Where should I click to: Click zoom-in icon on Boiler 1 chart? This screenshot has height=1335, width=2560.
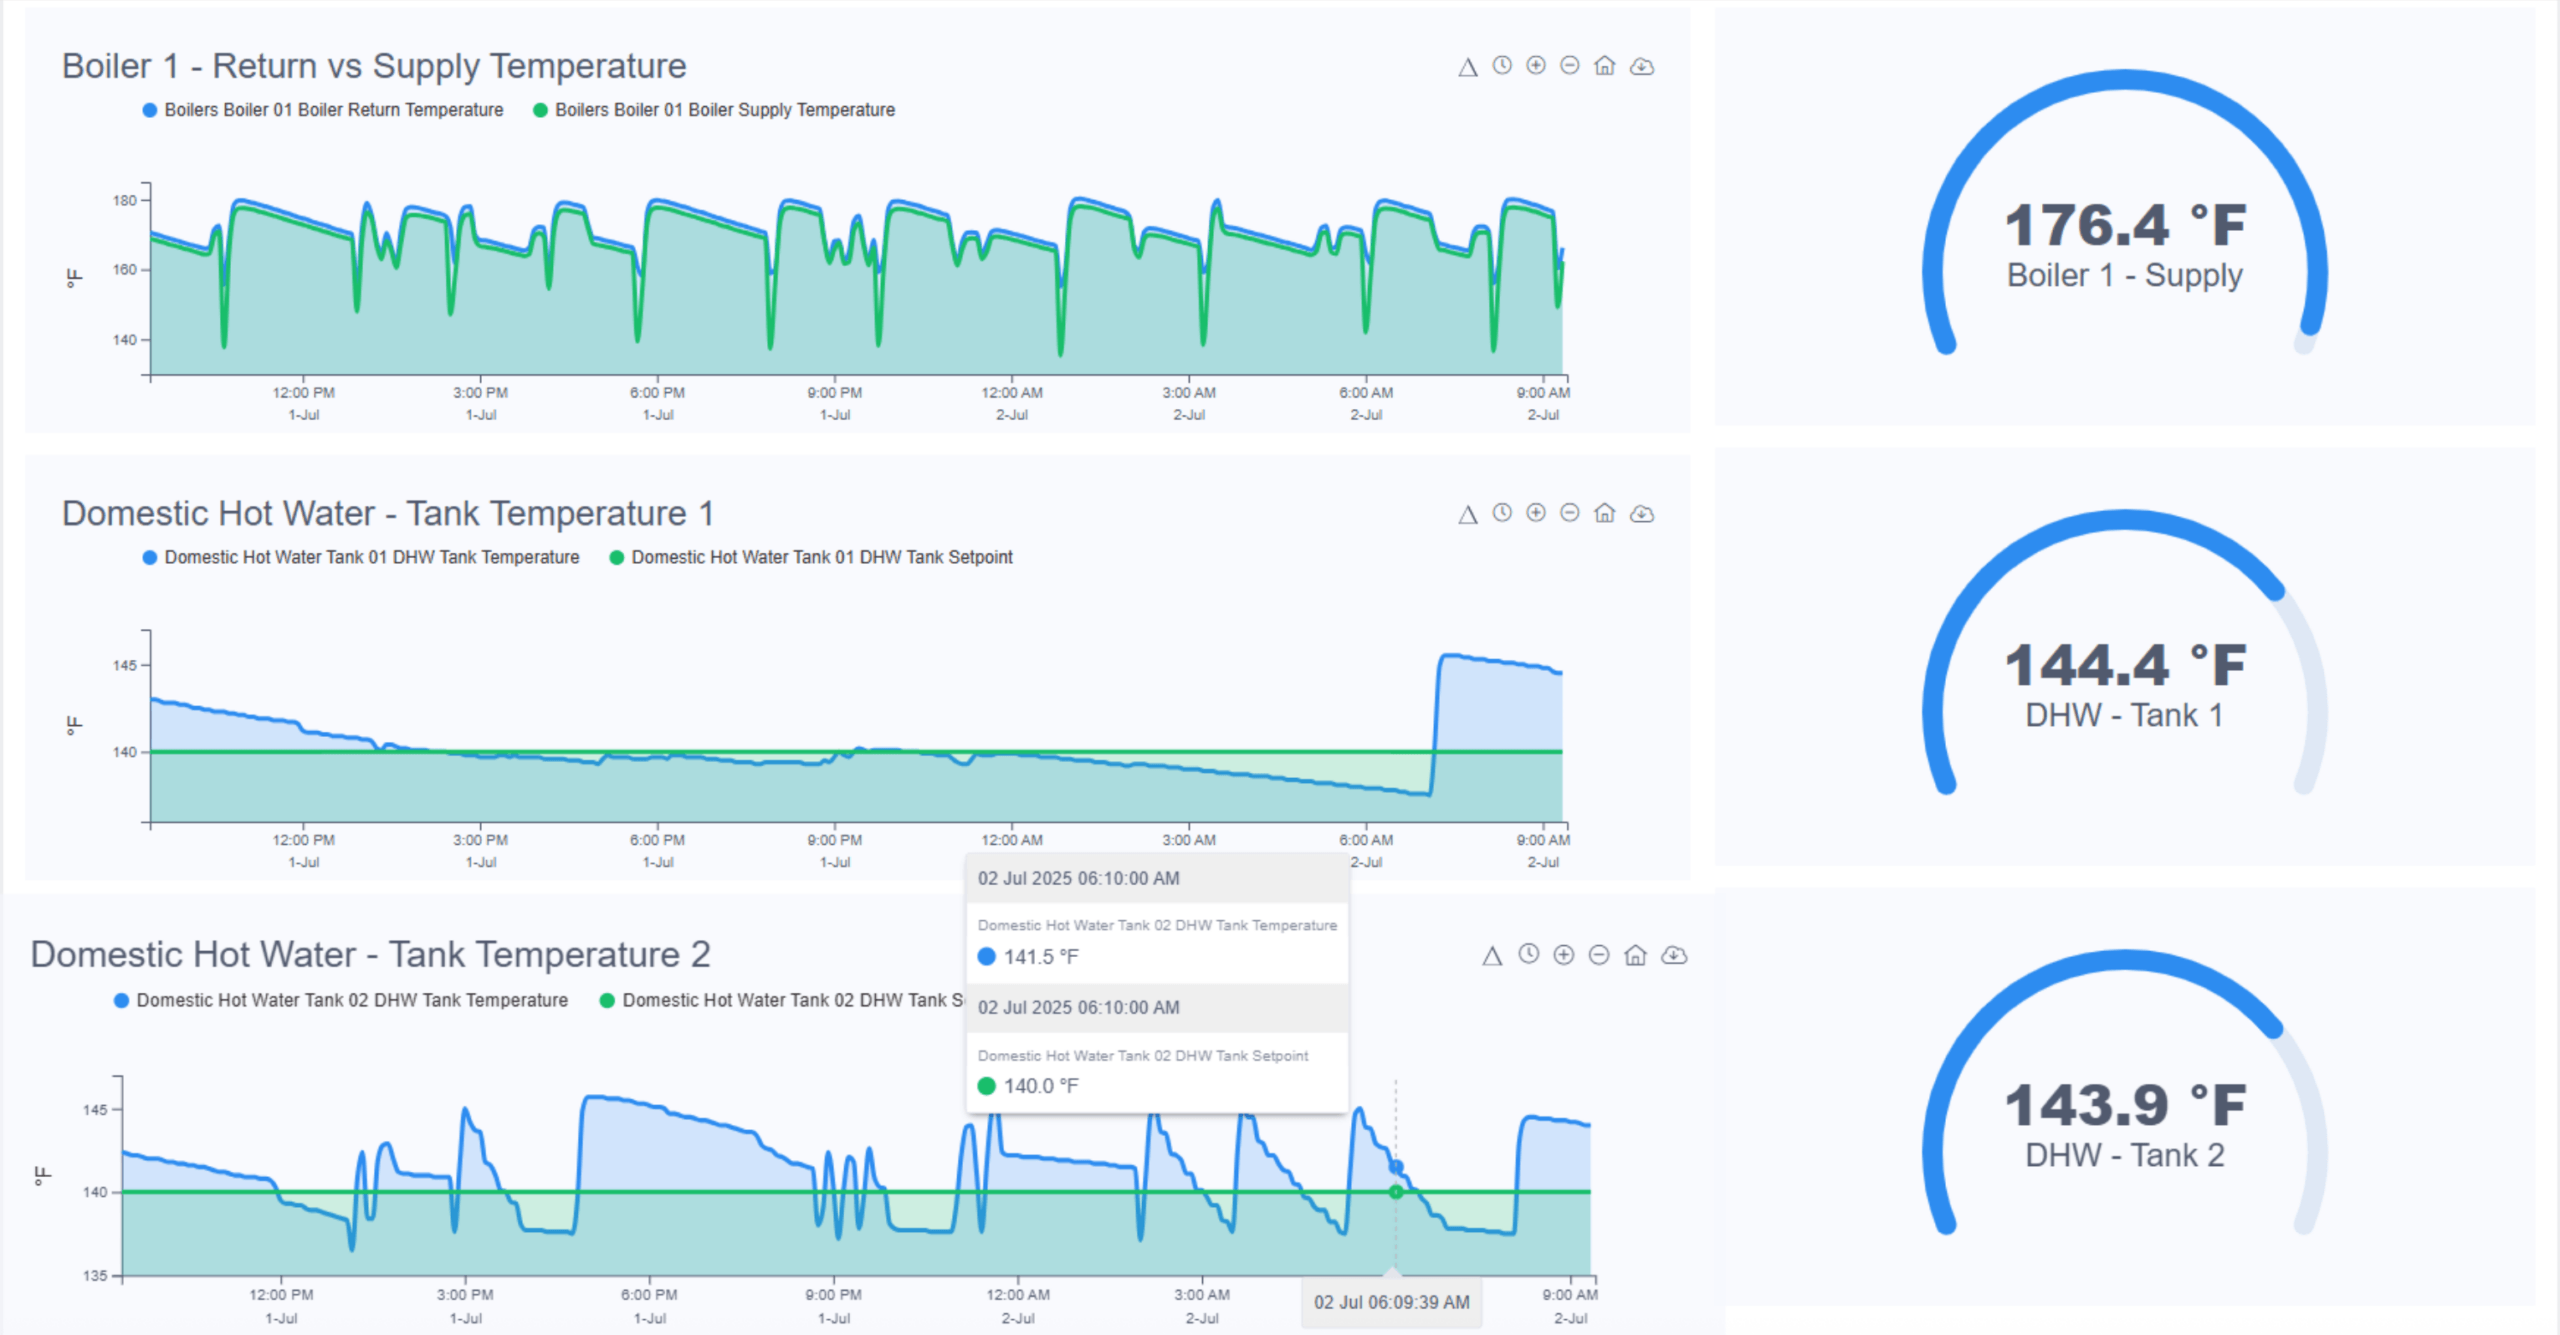(1536, 66)
